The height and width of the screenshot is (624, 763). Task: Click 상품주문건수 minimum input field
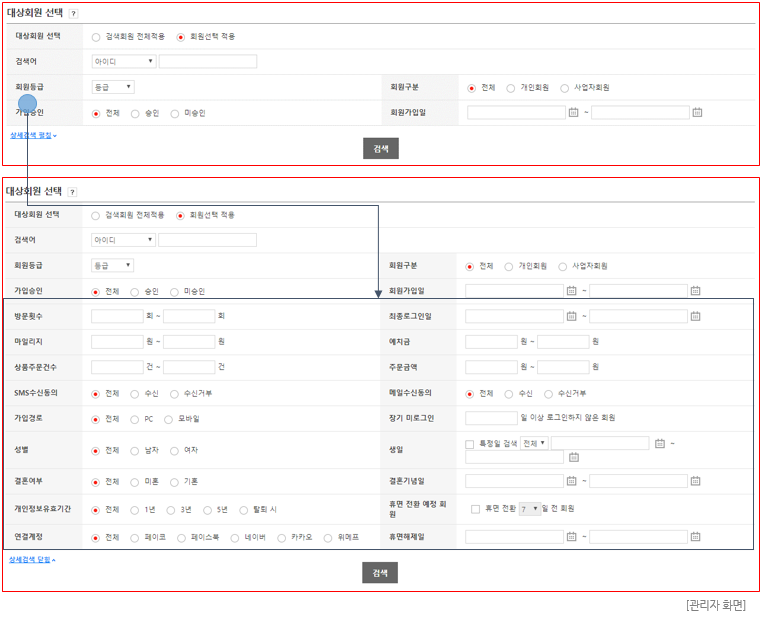tap(117, 367)
